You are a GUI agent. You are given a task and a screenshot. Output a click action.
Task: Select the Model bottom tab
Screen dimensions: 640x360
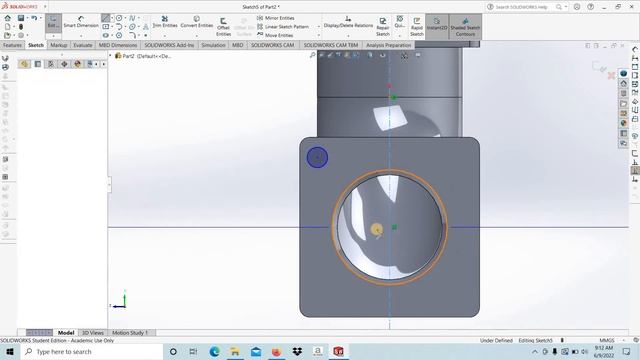coord(66,333)
